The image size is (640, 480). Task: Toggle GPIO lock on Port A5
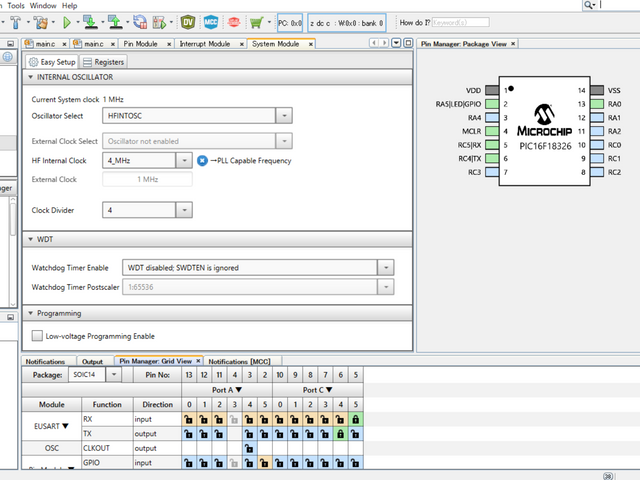coord(264,464)
